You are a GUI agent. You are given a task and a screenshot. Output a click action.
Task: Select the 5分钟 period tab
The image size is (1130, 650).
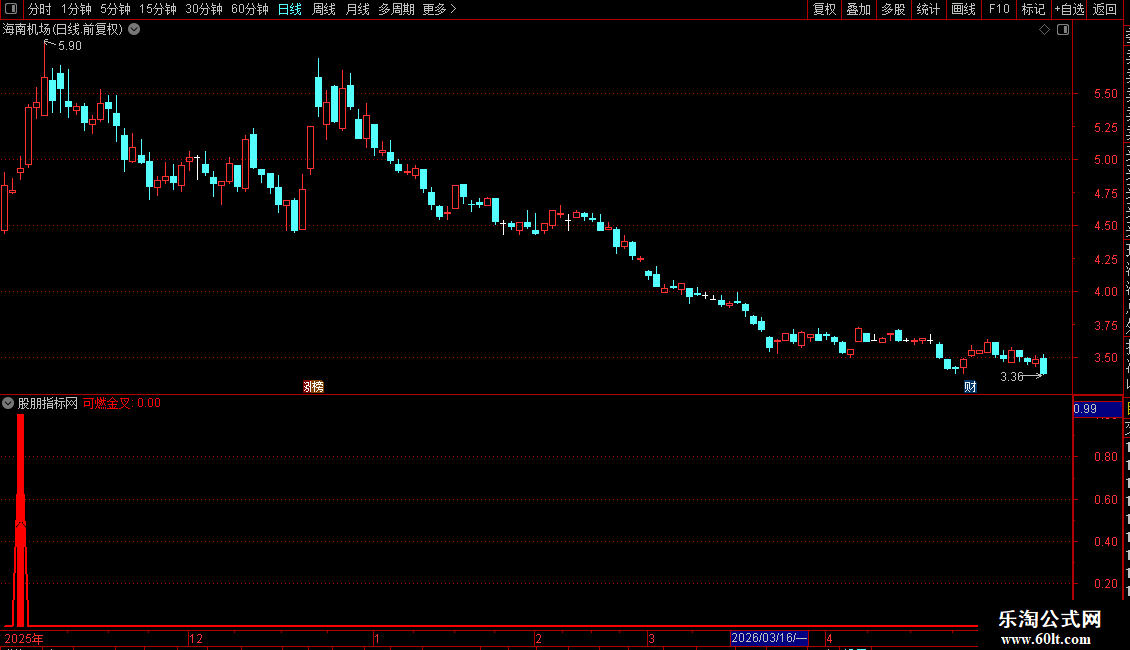click(115, 9)
